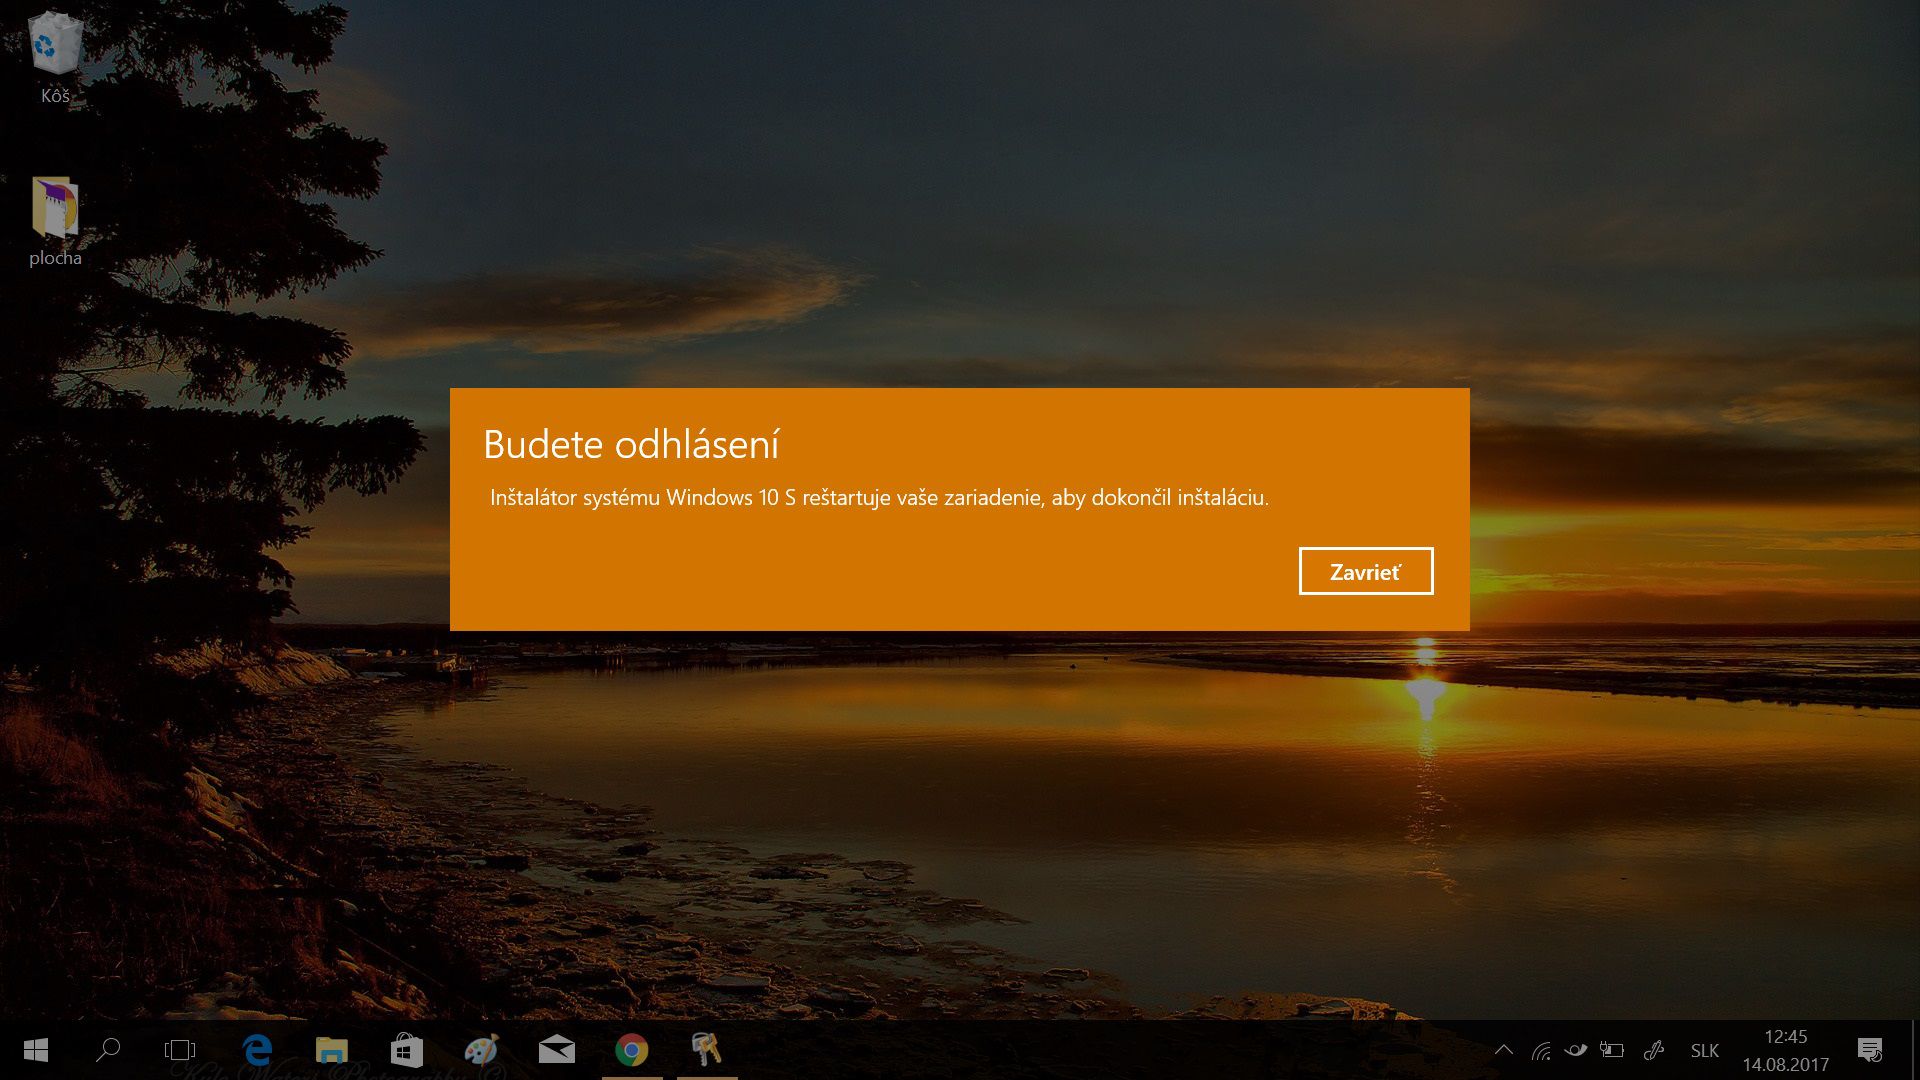
Task: Click the Zavrieť button in the dialog
Action: 1366,571
